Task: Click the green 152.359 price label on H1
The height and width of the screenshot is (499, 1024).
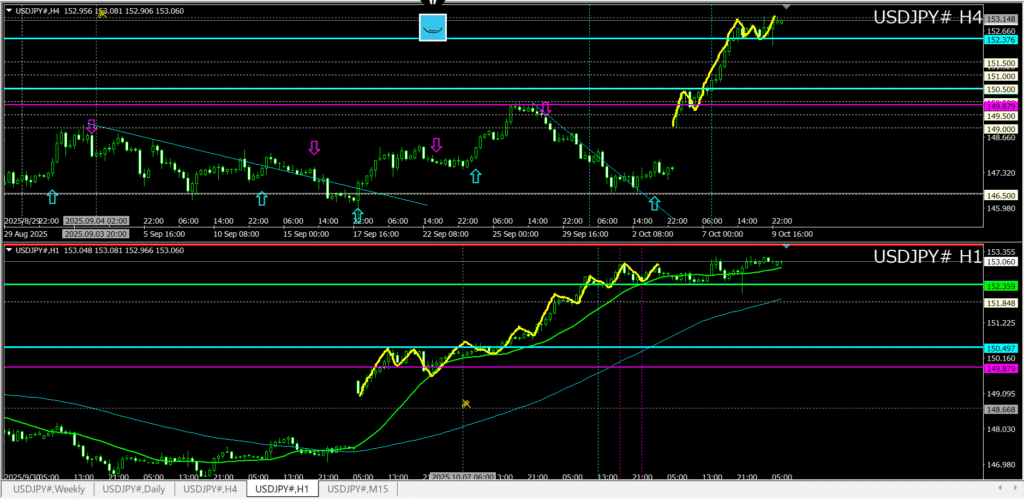Action: coord(1001,285)
